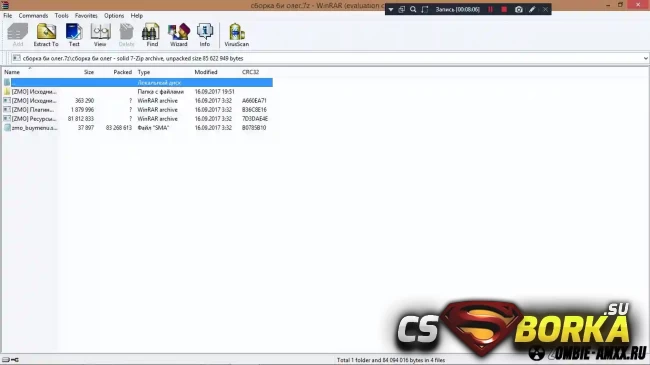This screenshot has width=650, height=365.
Task: Click the CRC32 value 7D3DAE4E
Action: (255, 119)
